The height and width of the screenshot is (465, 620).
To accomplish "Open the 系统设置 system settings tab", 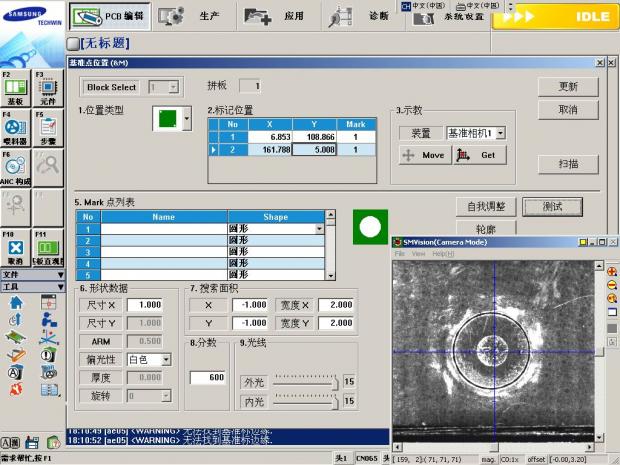I will (x=449, y=18).
